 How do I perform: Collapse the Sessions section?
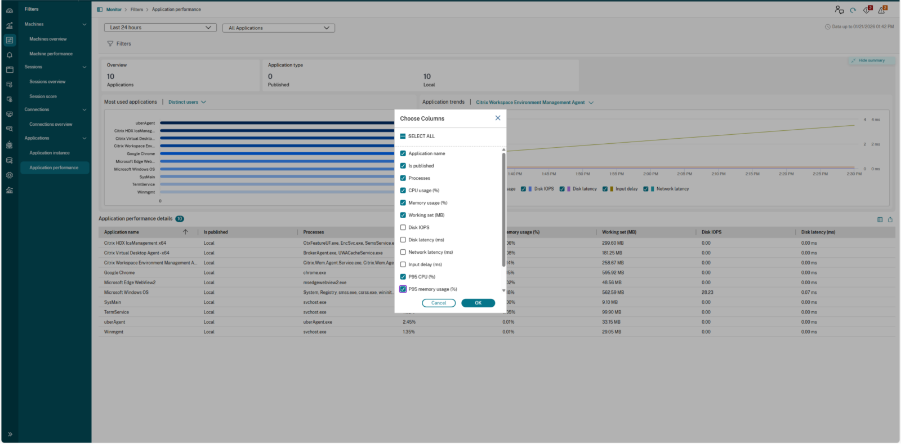85,67
